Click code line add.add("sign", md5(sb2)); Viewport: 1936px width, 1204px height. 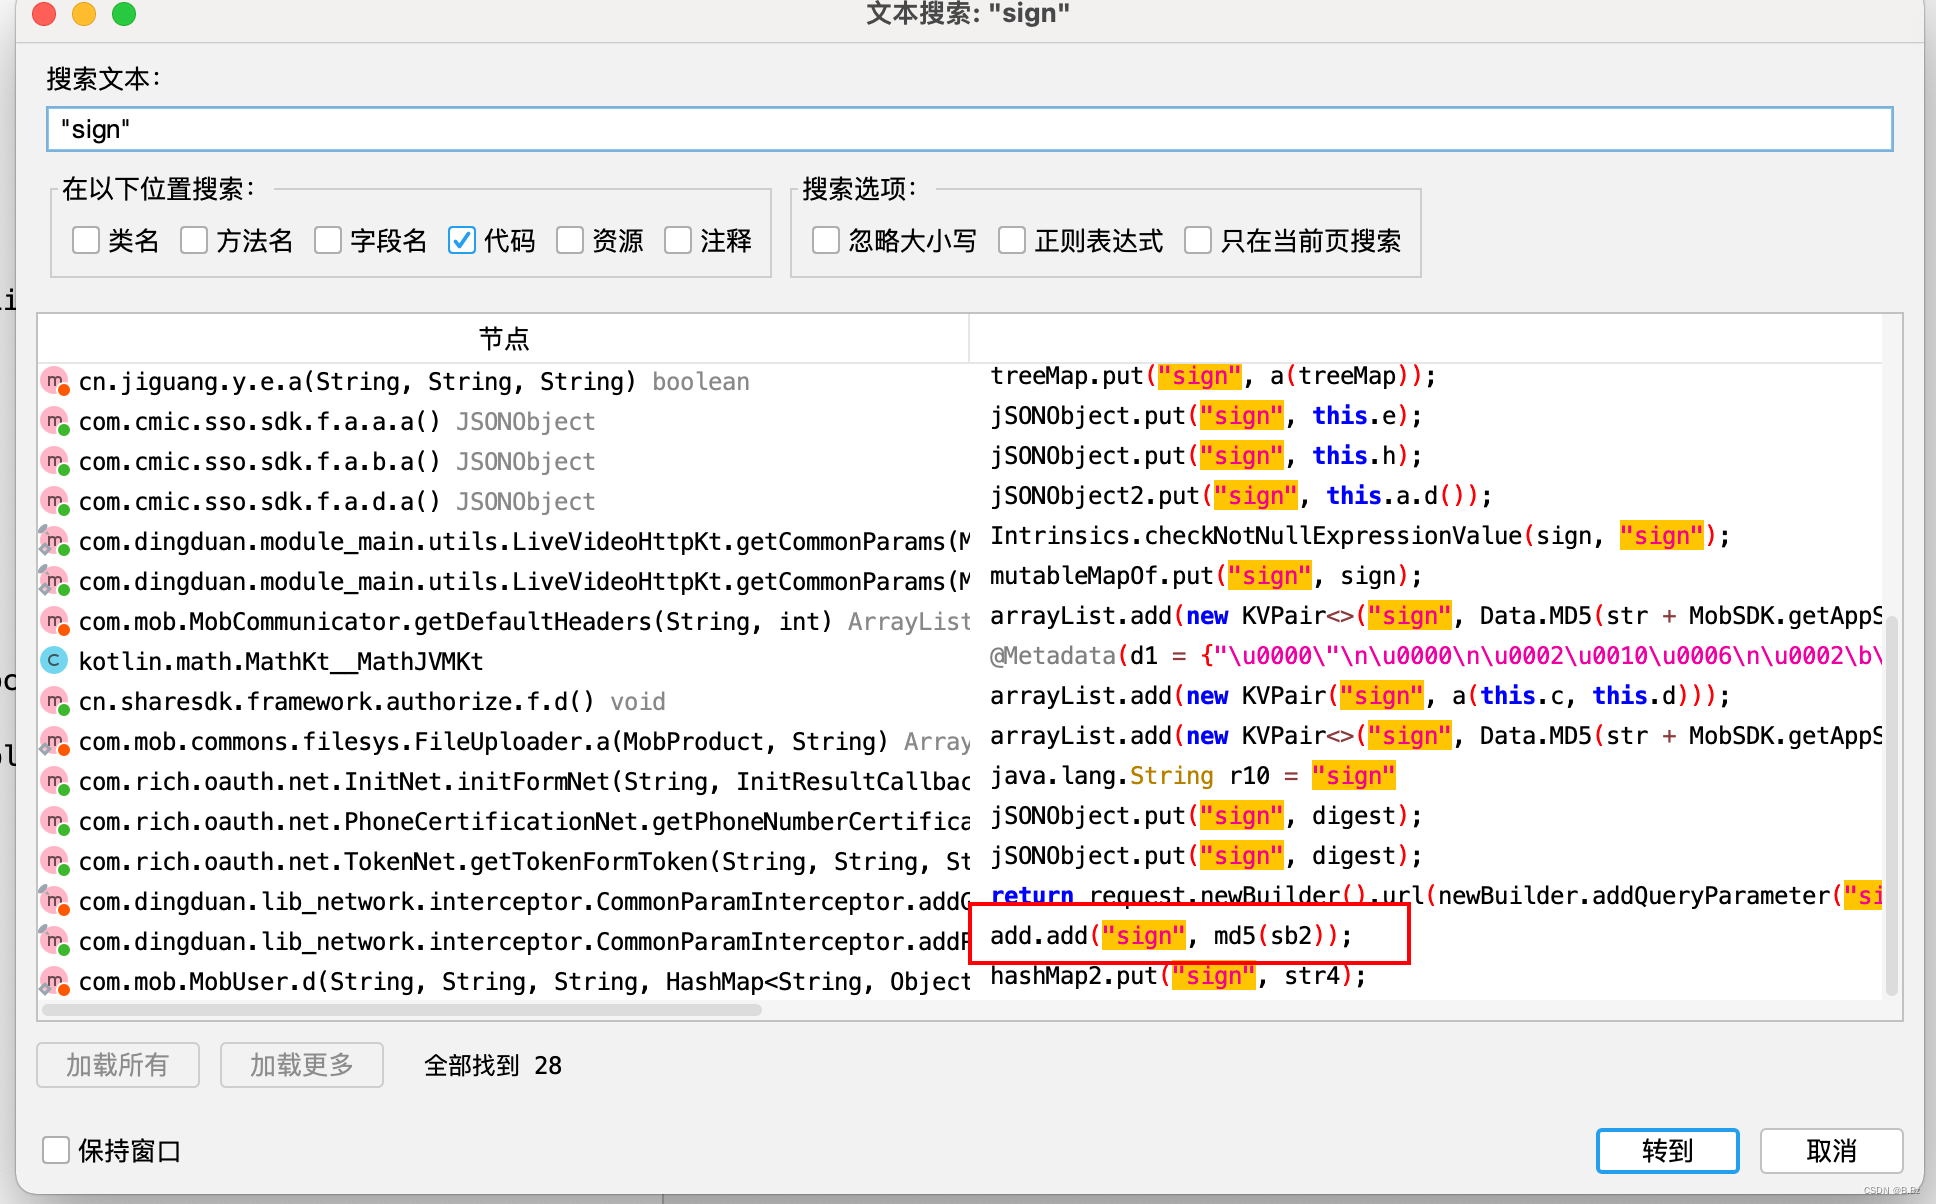pos(1171,936)
